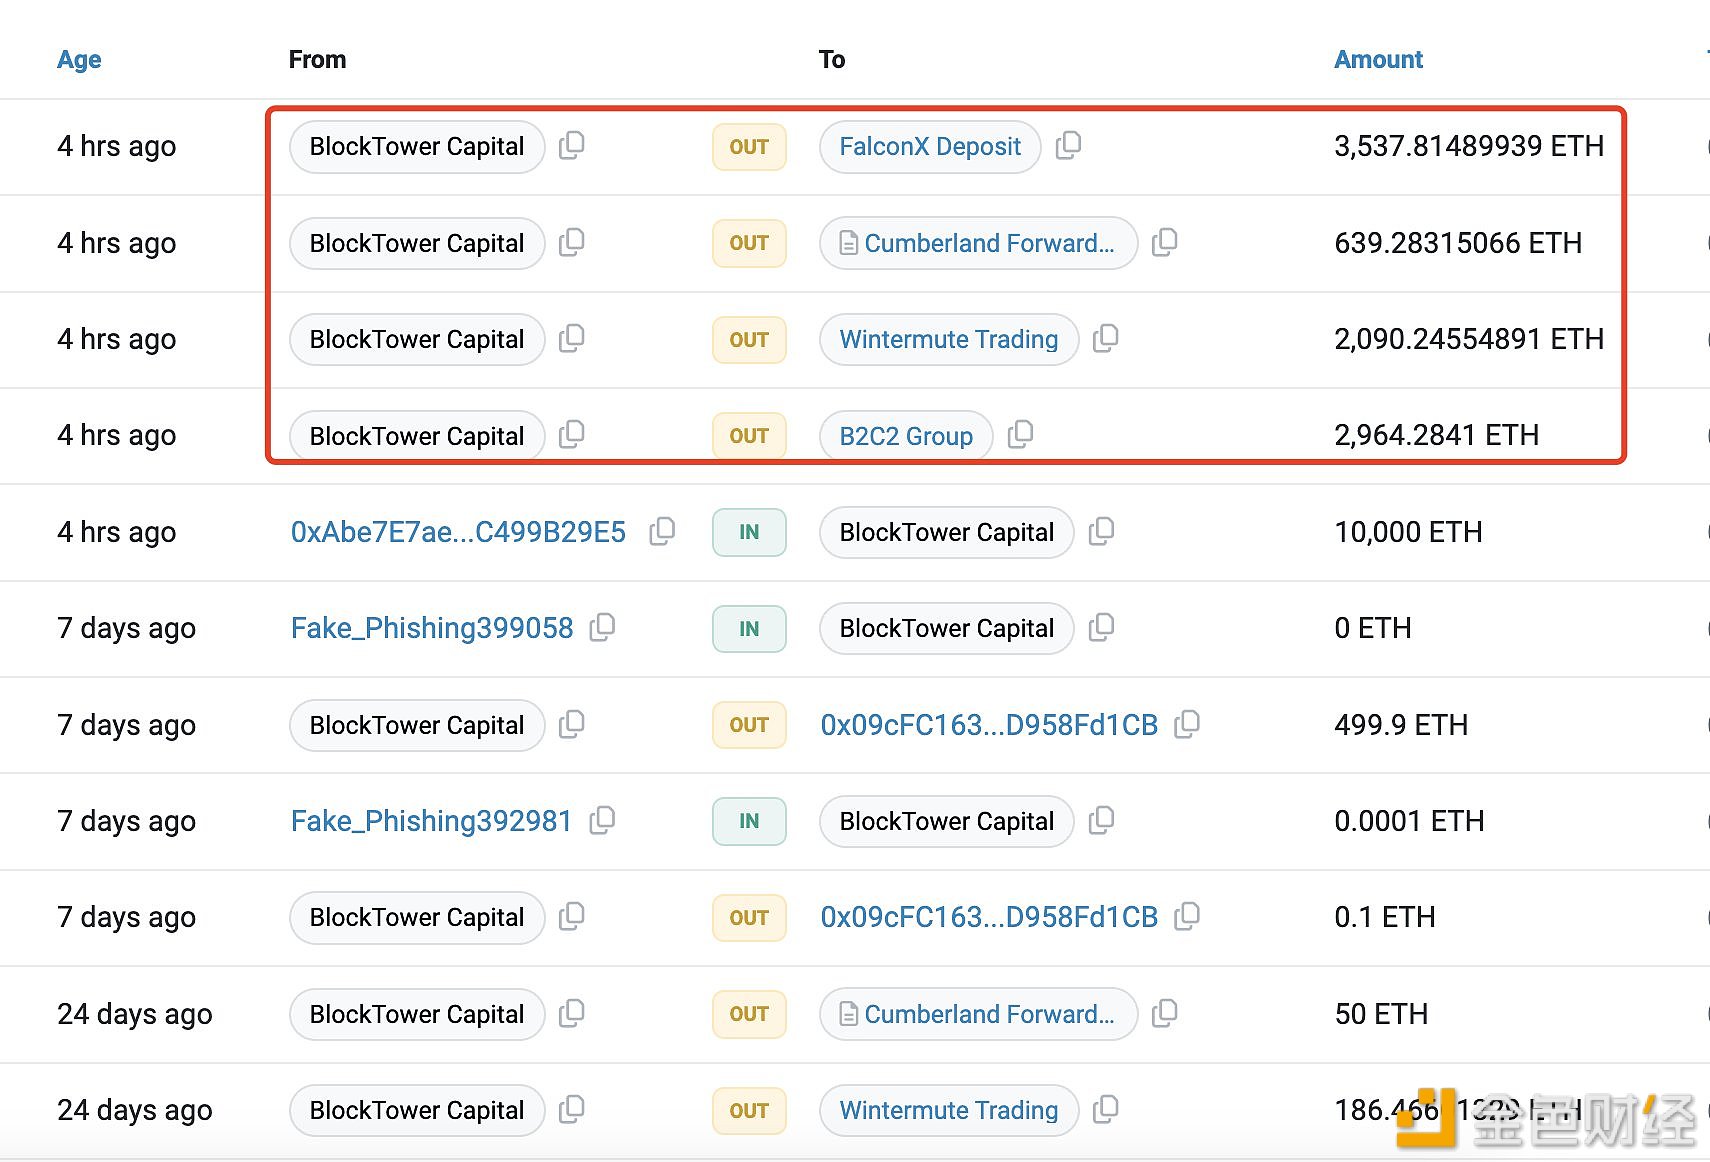Click OUT badge in FalconX Deposit row
1710x1162 pixels.
(x=749, y=147)
